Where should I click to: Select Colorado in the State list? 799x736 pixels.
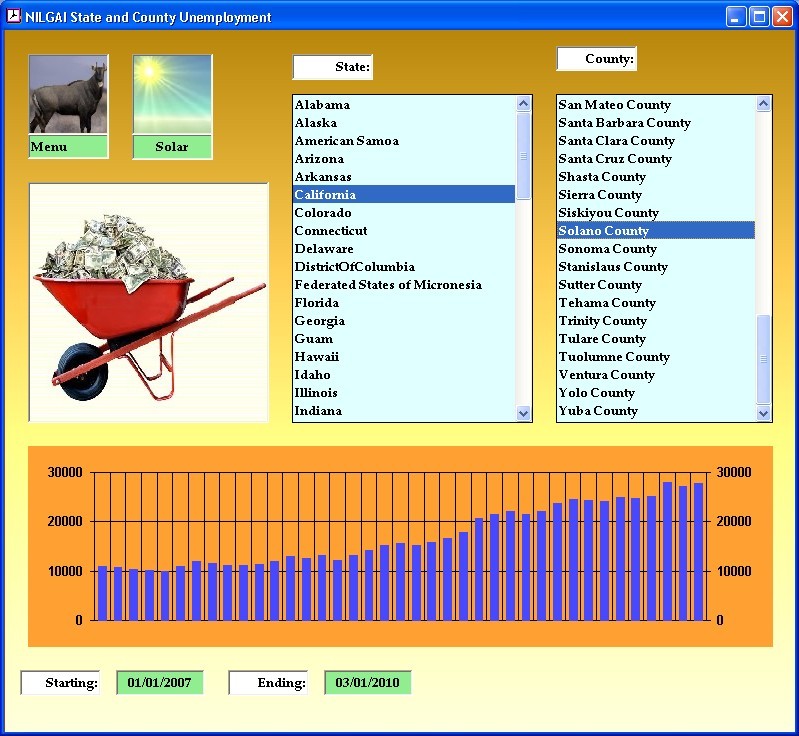(323, 213)
